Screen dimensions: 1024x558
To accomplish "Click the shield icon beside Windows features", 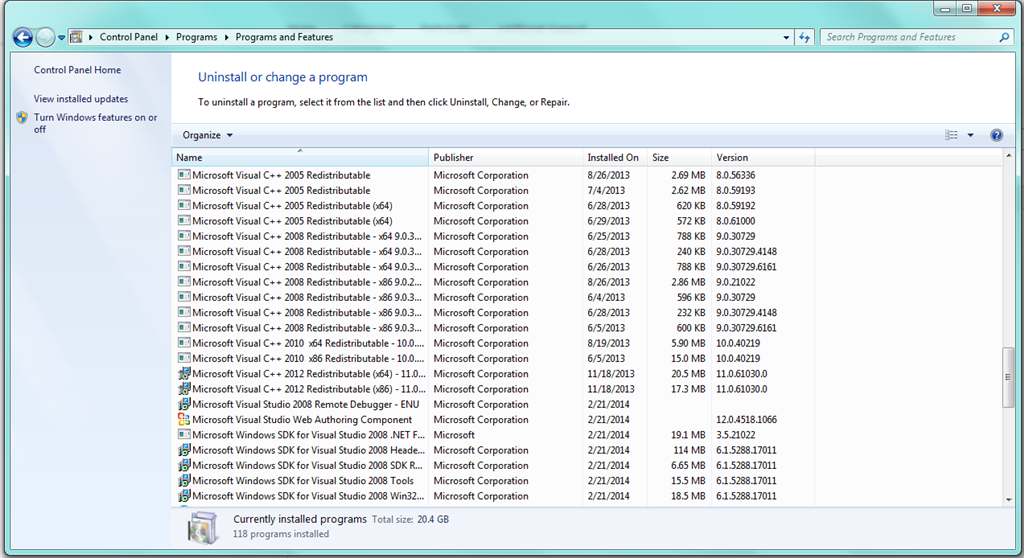I will [x=22, y=118].
